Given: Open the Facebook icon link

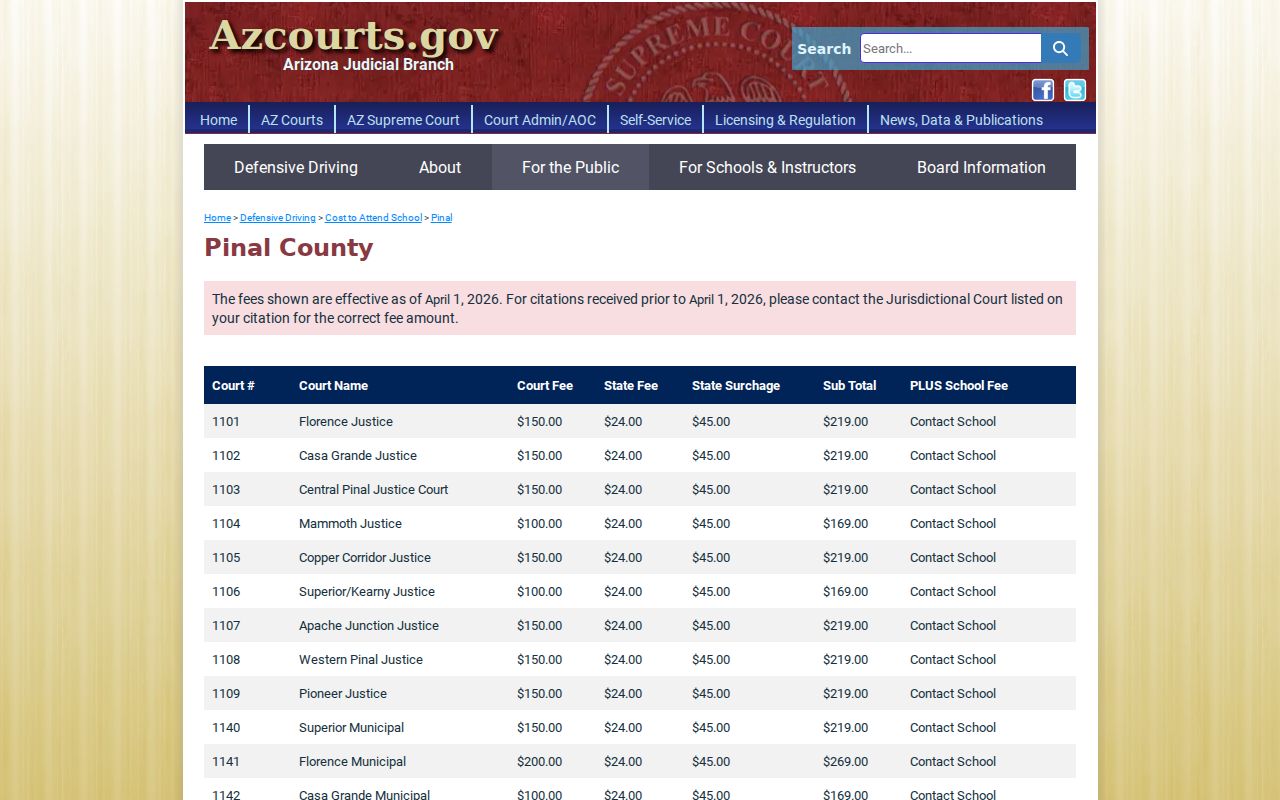Looking at the screenshot, I should (1043, 90).
